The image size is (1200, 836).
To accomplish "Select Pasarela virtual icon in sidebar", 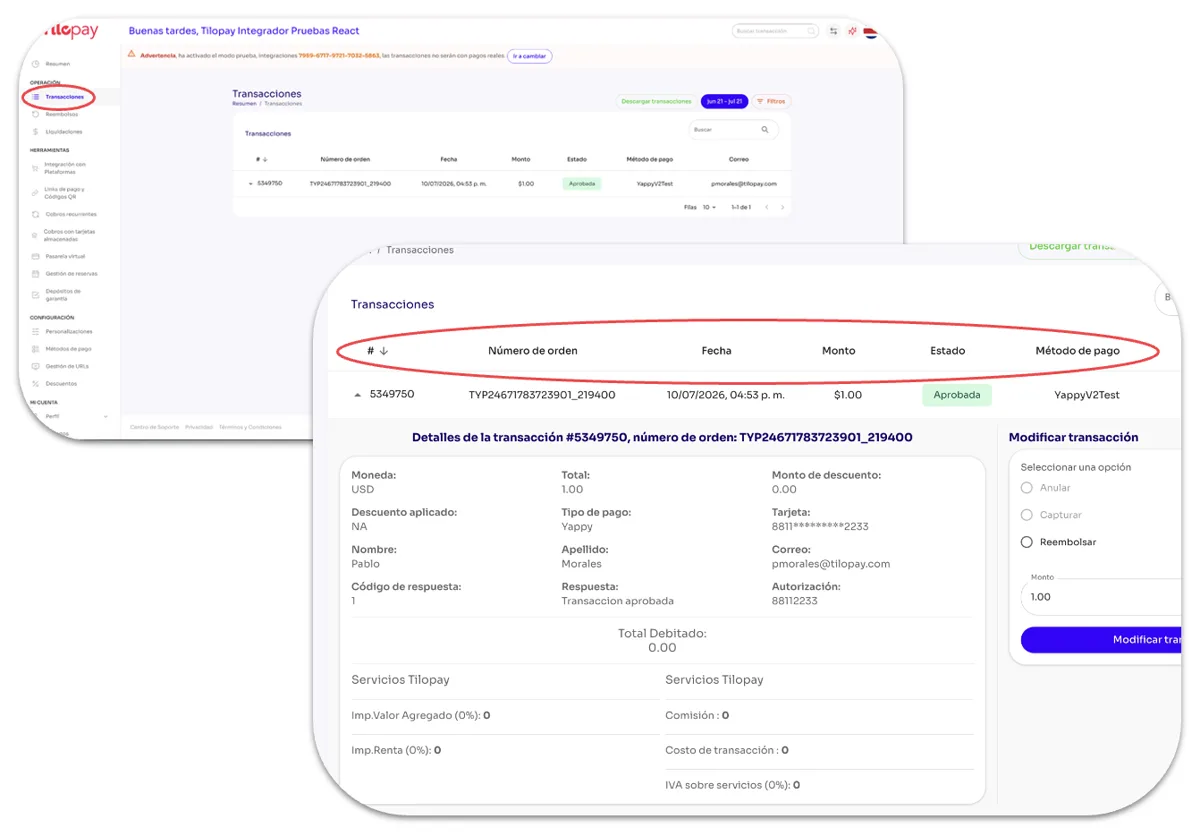I will (x=35, y=256).
